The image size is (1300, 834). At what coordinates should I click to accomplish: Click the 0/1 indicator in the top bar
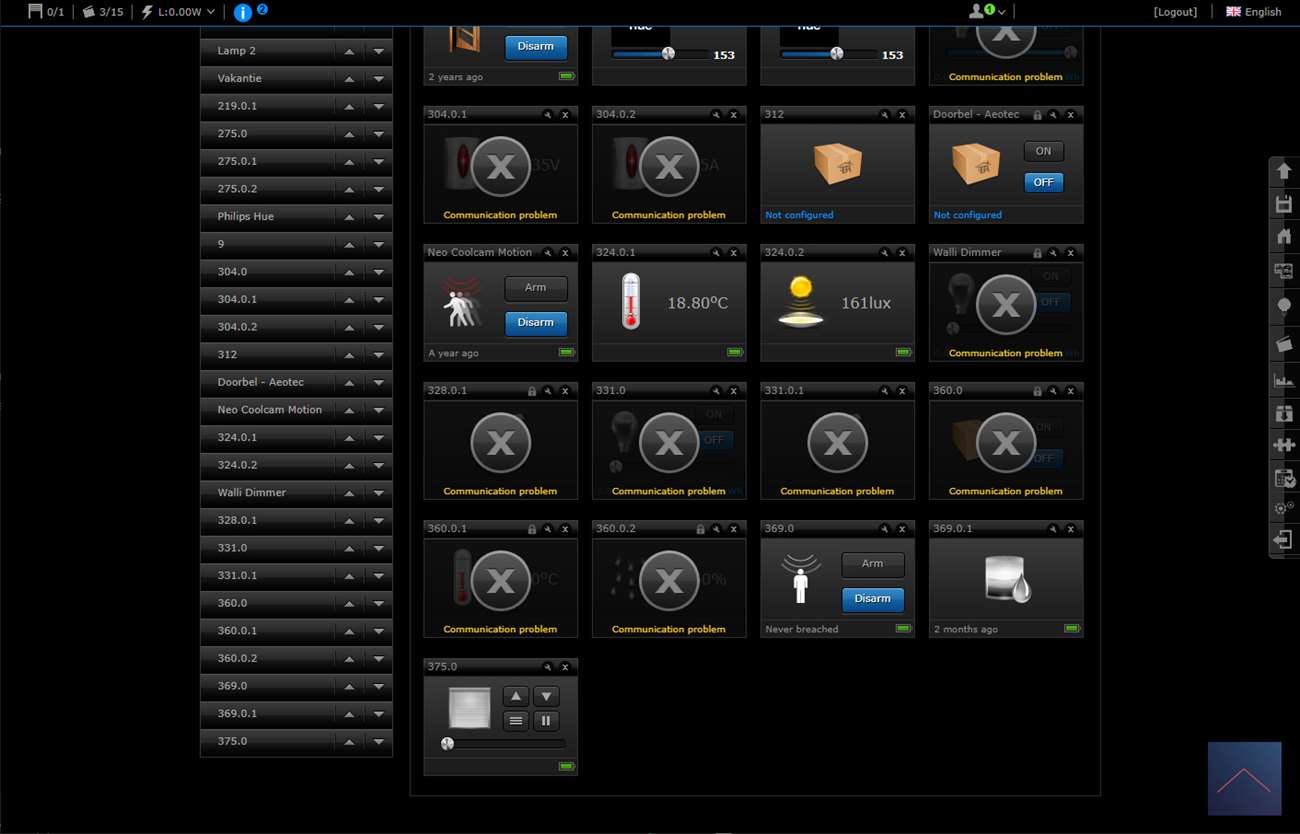pos(46,12)
